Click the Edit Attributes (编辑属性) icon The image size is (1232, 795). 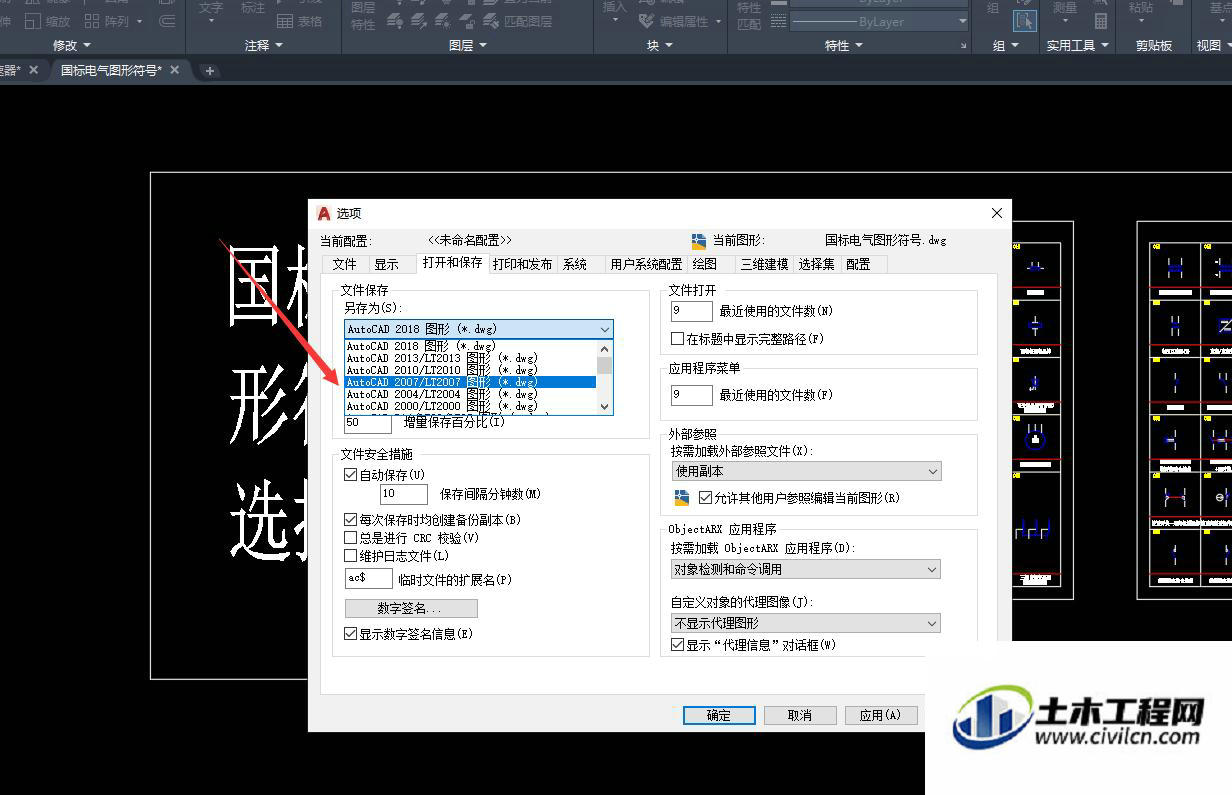[646, 20]
